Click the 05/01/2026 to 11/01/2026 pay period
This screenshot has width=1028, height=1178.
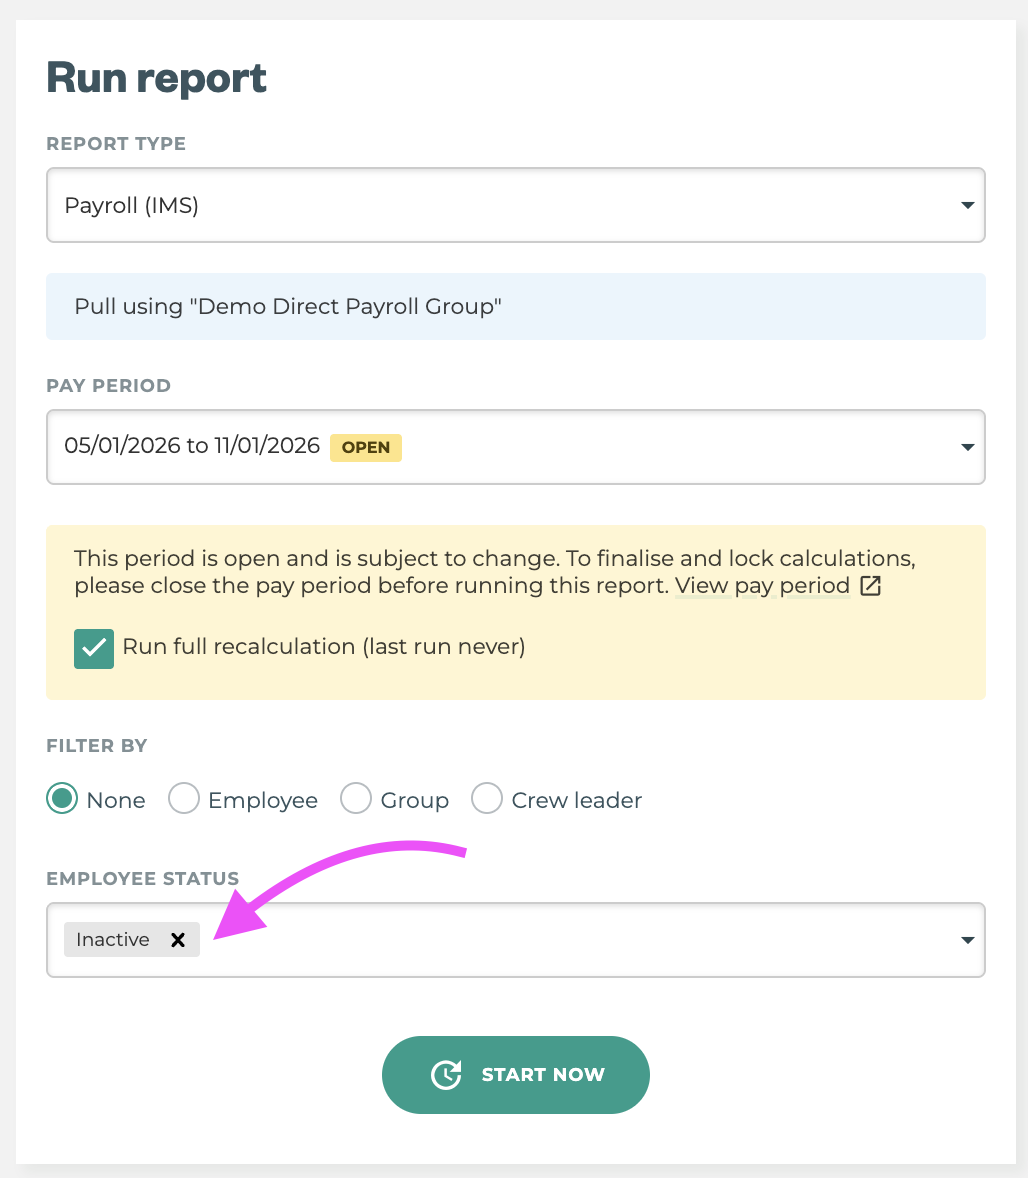click(192, 446)
